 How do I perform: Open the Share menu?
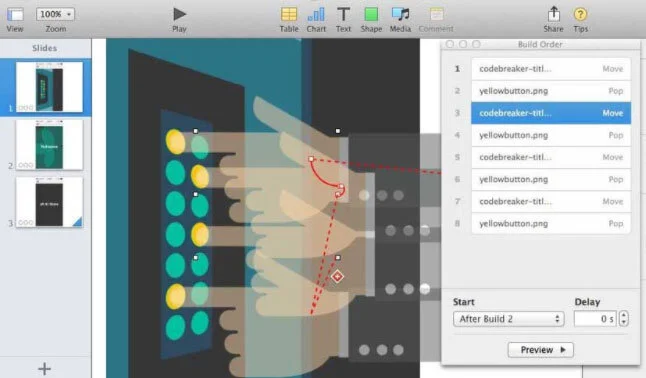(554, 14)
